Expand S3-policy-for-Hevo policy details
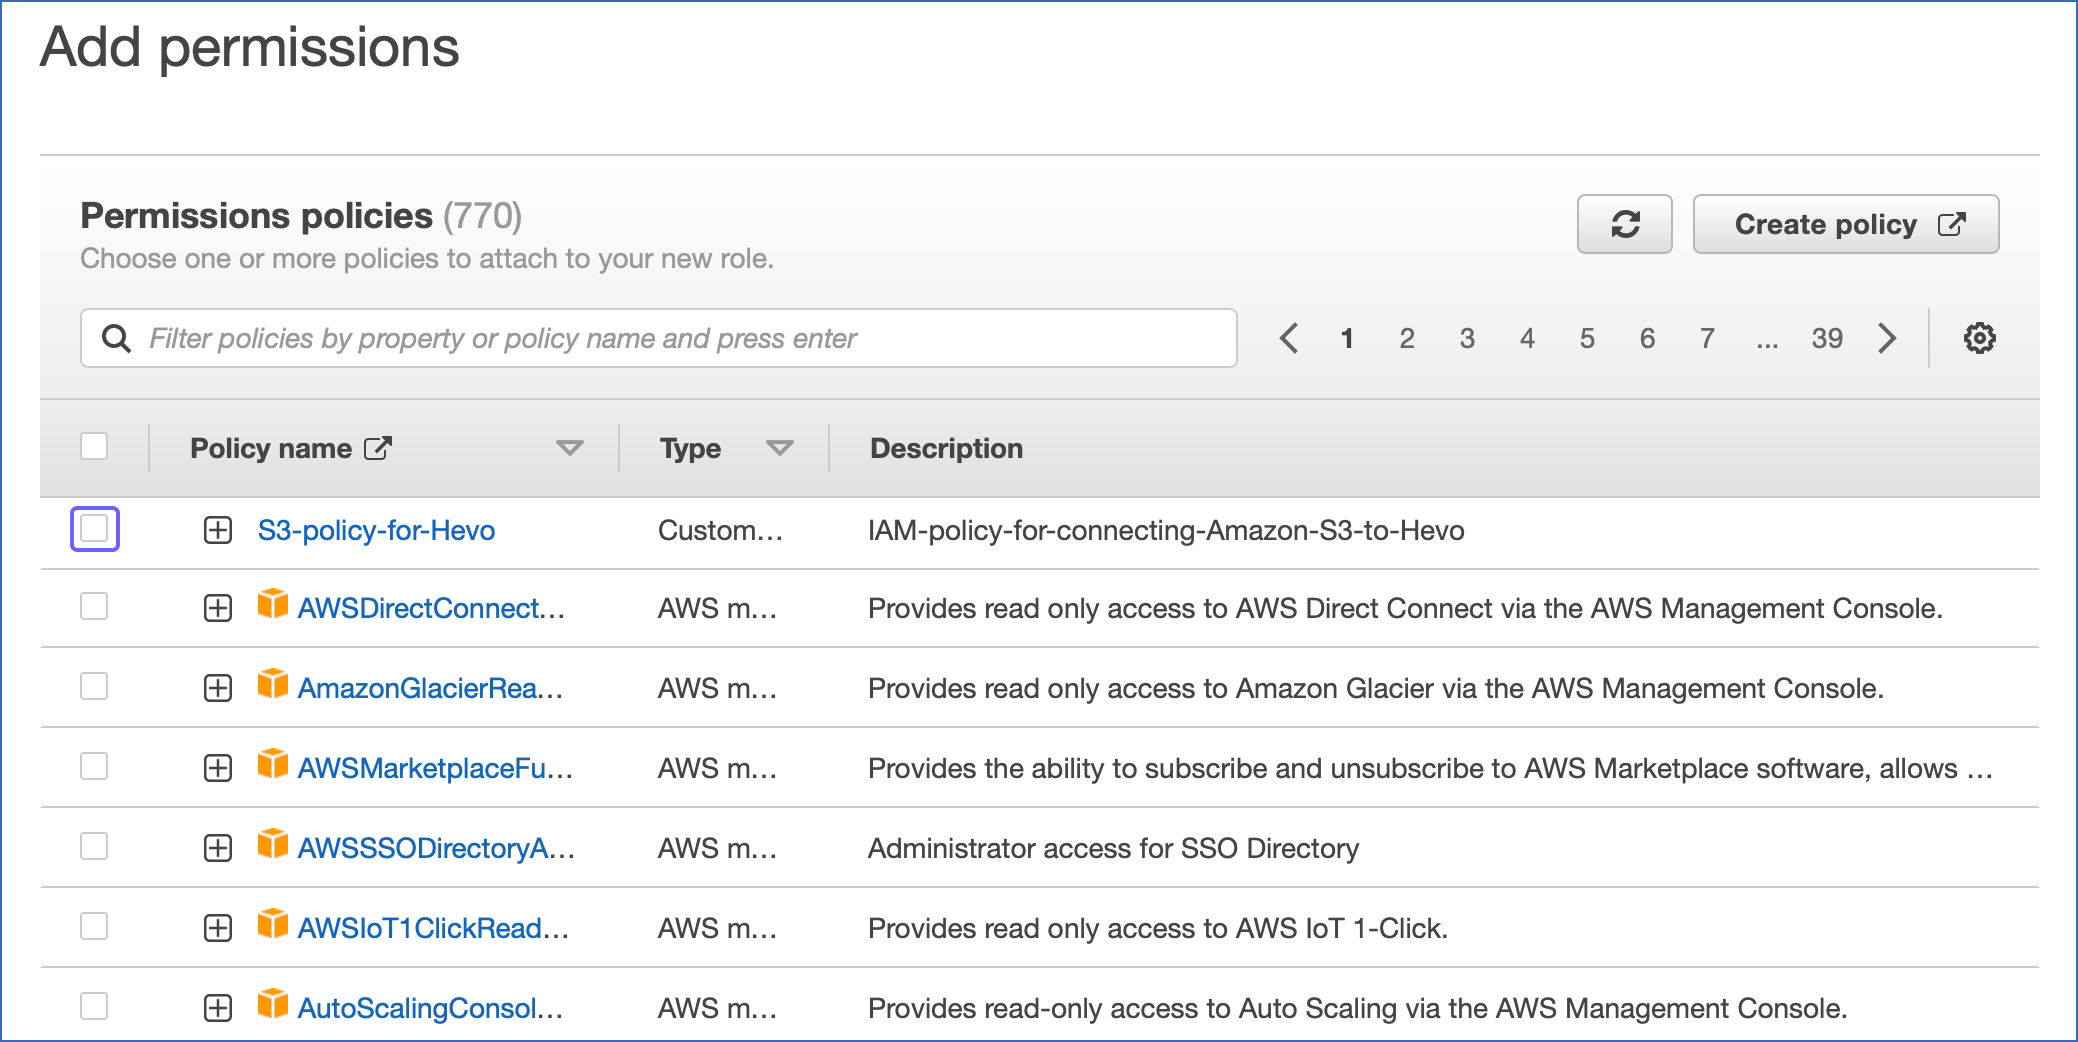The width and height of the screenshot is (2078, 1042). click(217, 530)
